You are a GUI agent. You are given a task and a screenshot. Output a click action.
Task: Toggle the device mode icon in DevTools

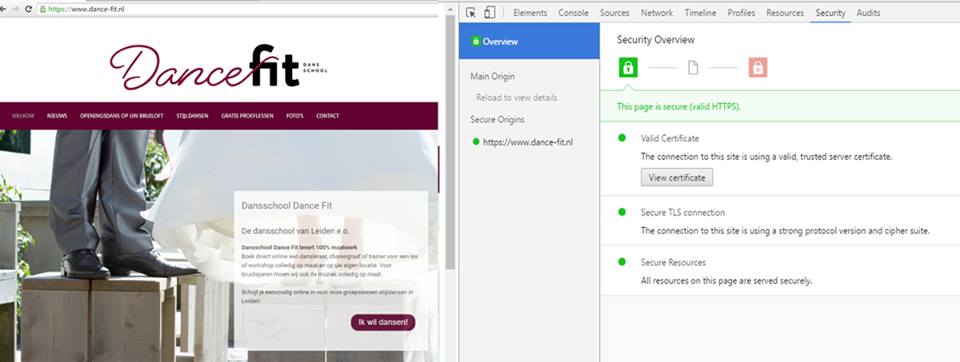(489, 12)
